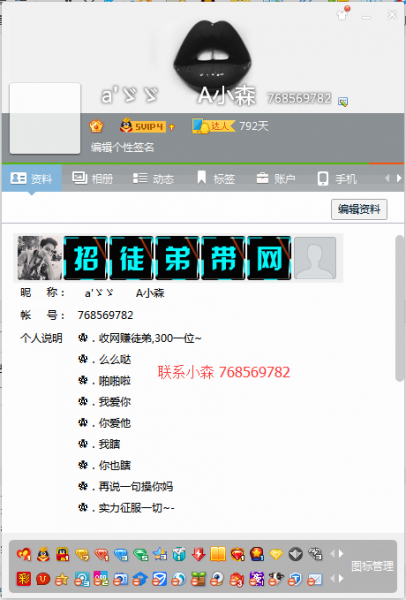Image resolution: width=406 pixels, height=600 pixels.
Task: Click the red 彩 lottery icon
Action: pos(24,579)
